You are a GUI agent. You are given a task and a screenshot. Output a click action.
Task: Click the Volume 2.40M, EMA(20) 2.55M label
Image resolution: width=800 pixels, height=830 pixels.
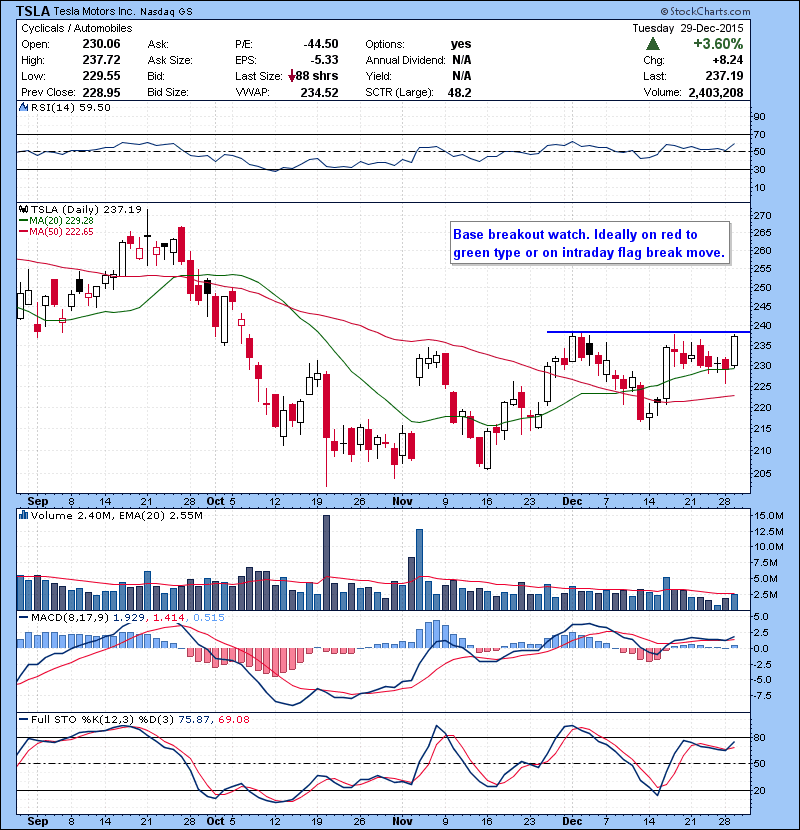[116, 515]
